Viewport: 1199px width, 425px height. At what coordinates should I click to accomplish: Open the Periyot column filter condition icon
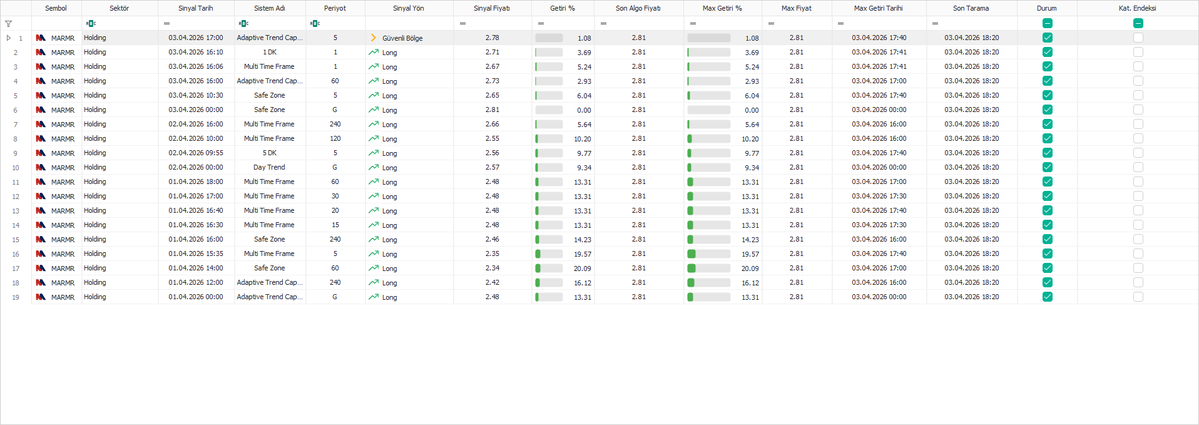tap(314, 24)
